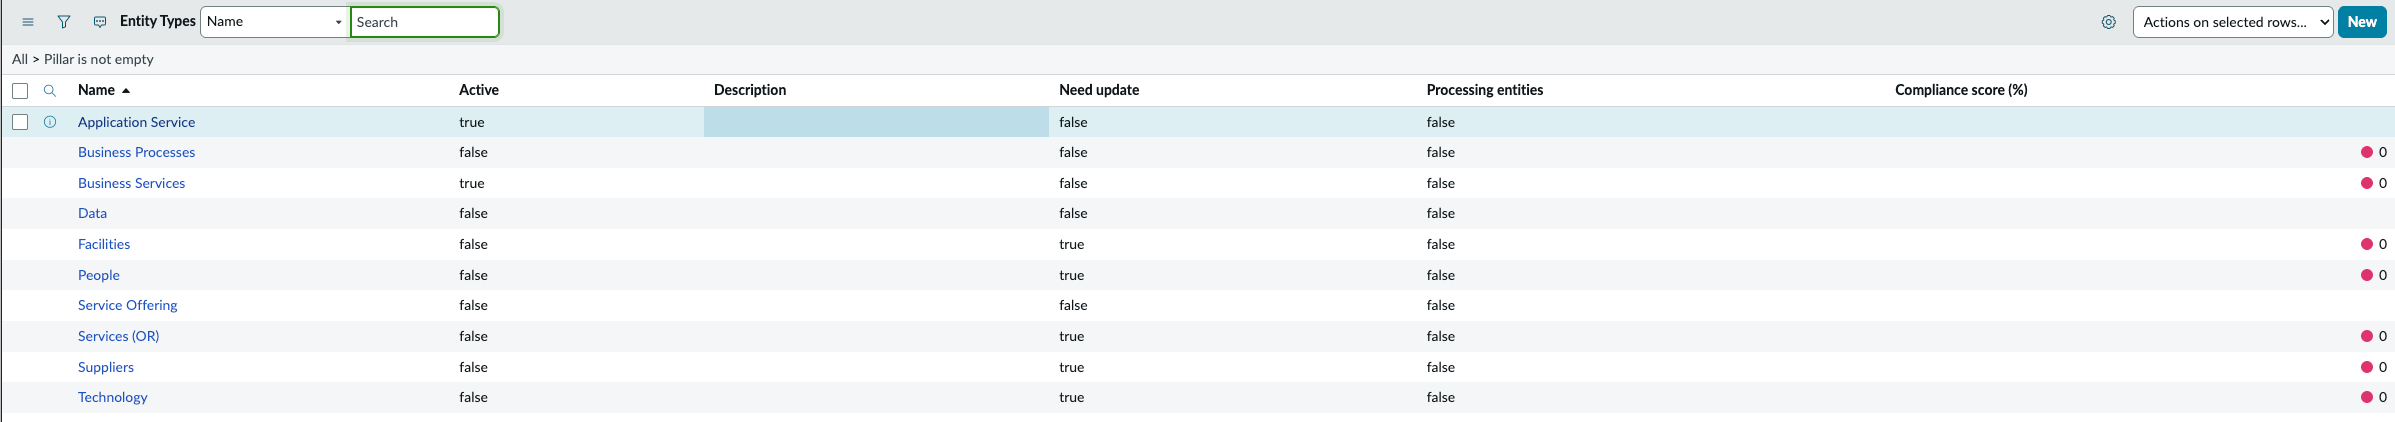2395x422 pixels.
Task: Open the Business Services record
Action: point(132,183)
